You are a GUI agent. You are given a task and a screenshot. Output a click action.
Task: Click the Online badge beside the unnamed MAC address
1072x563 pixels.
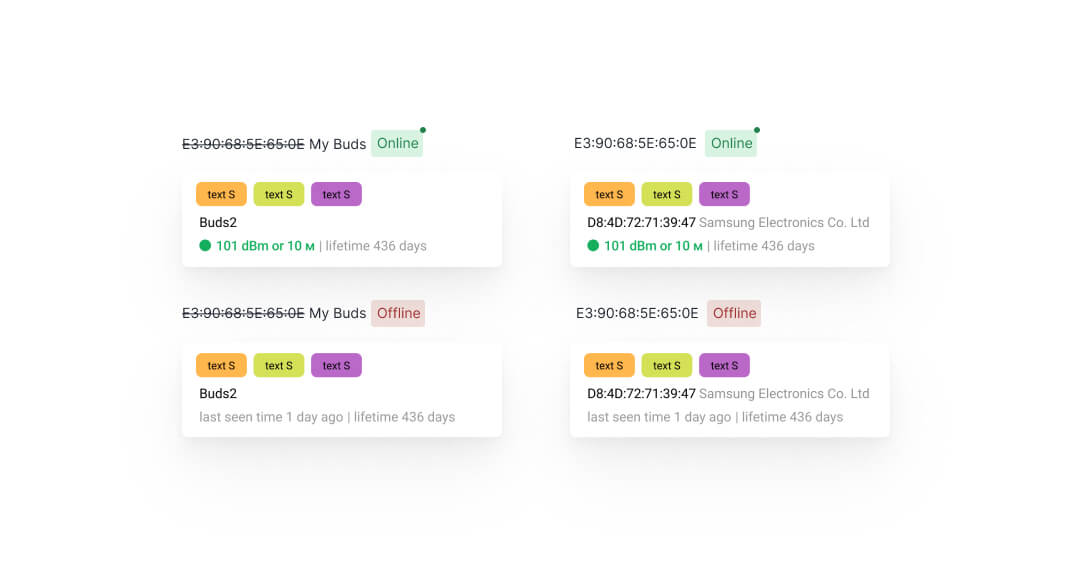(x=731, y=144)
